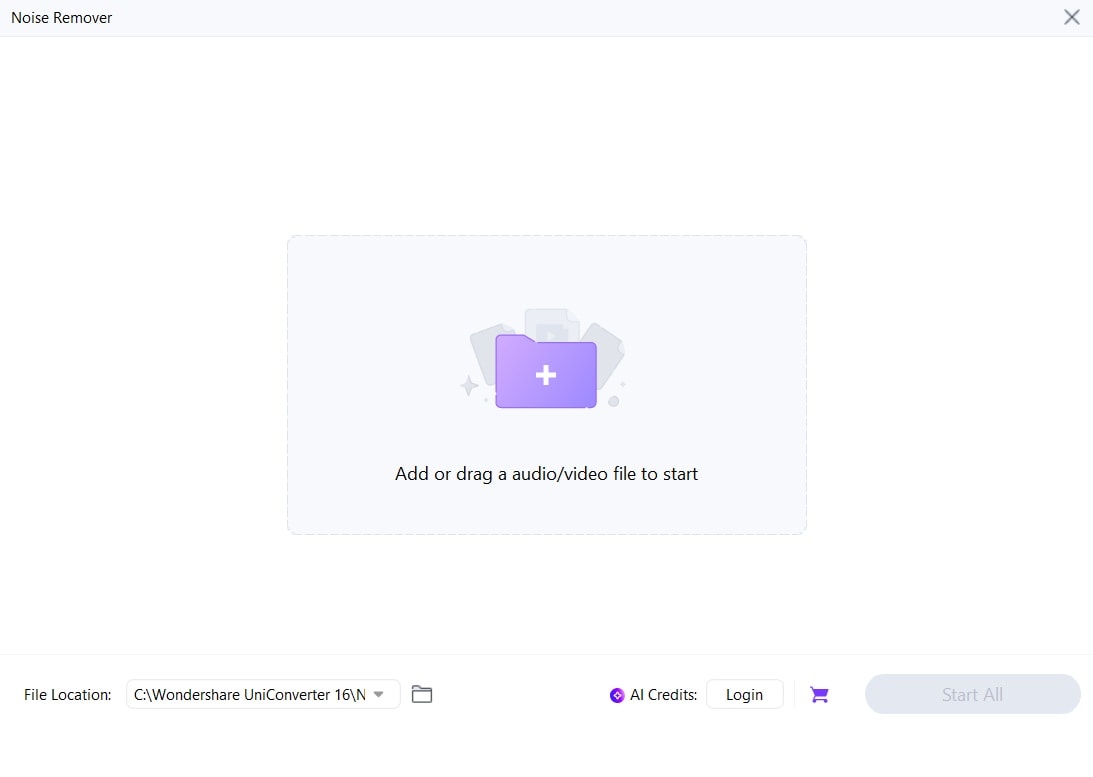Select the C:\Wondershare UniConverter 16 path field
This screenshot has width=1093, height=777.
(263, 694)
